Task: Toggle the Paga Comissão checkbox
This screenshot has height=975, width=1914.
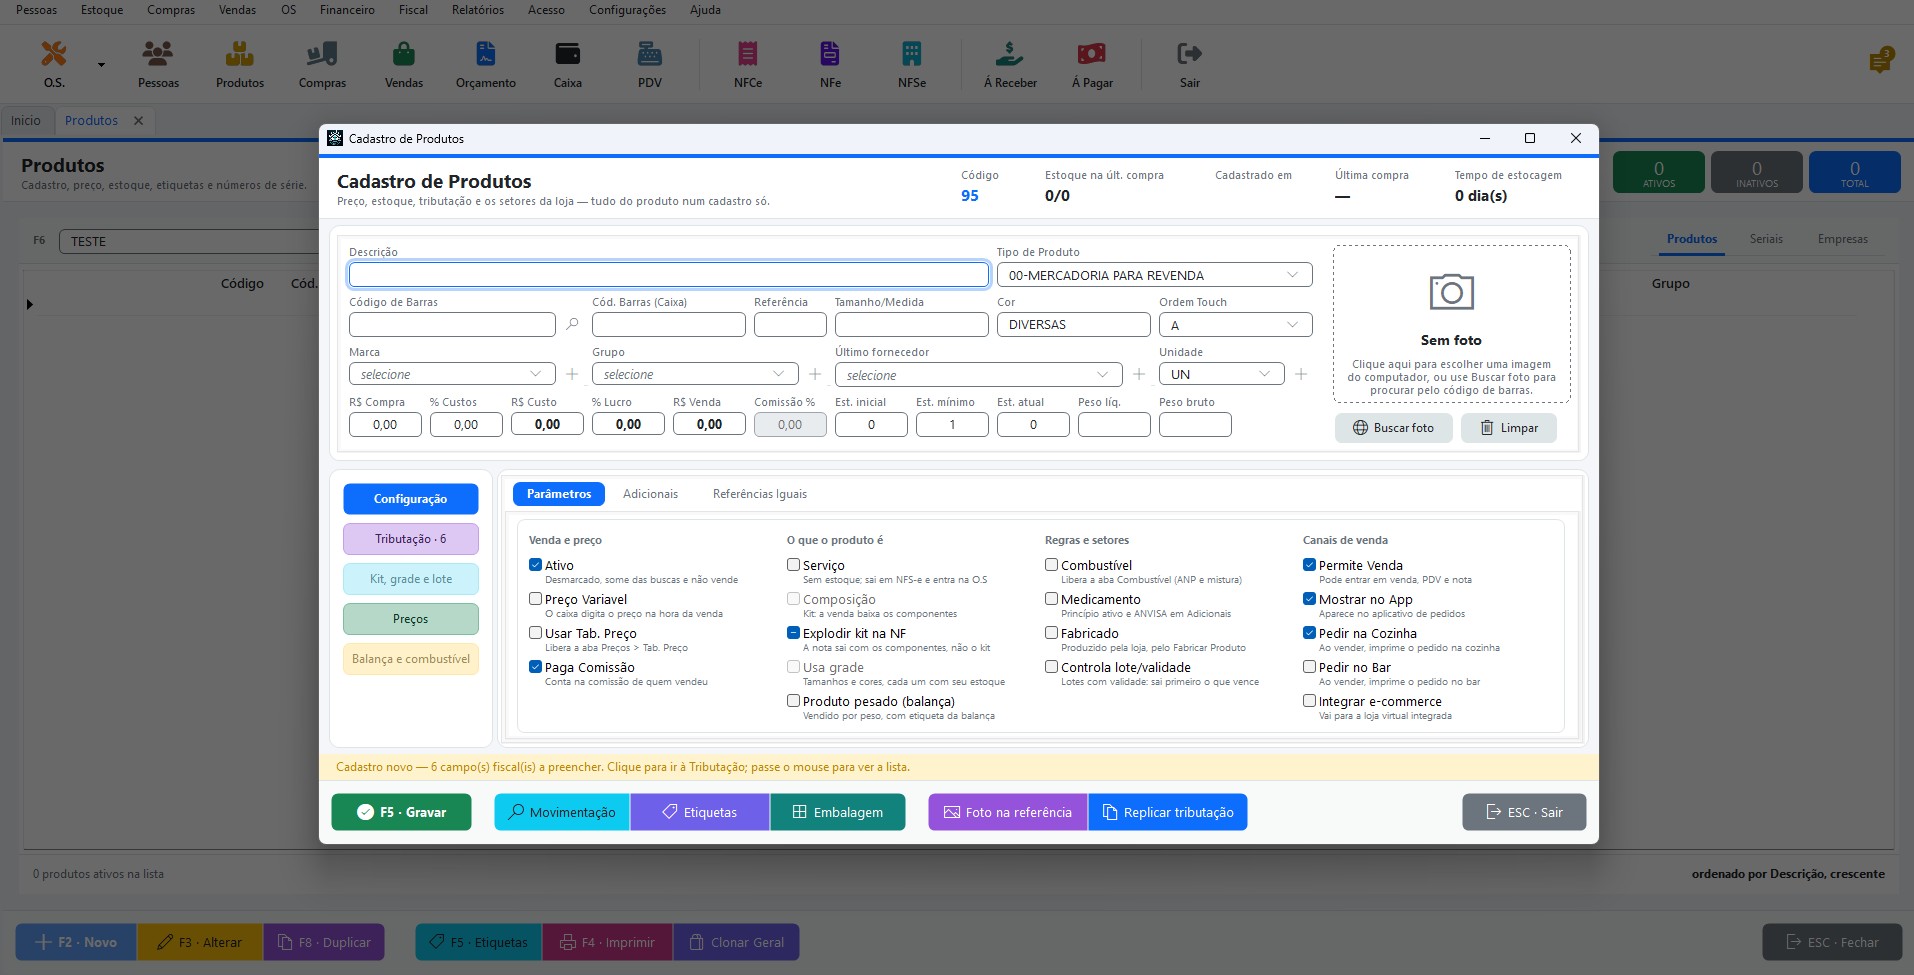Action: [535, 667]
